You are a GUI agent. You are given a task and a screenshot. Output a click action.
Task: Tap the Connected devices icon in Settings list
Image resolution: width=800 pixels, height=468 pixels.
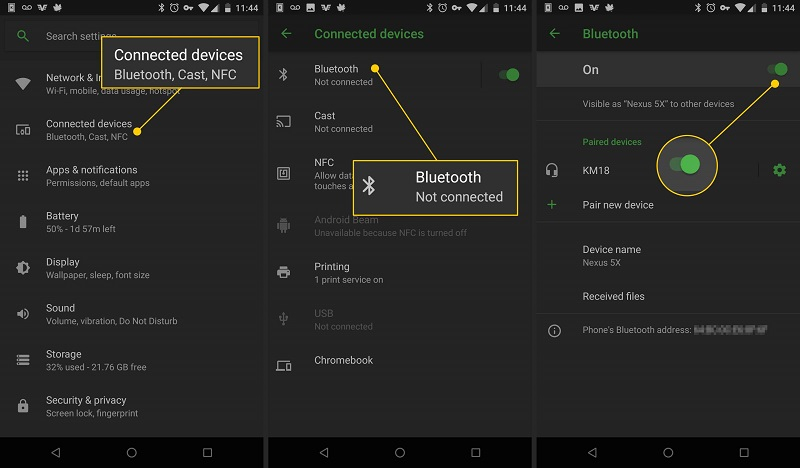point(23,130)
